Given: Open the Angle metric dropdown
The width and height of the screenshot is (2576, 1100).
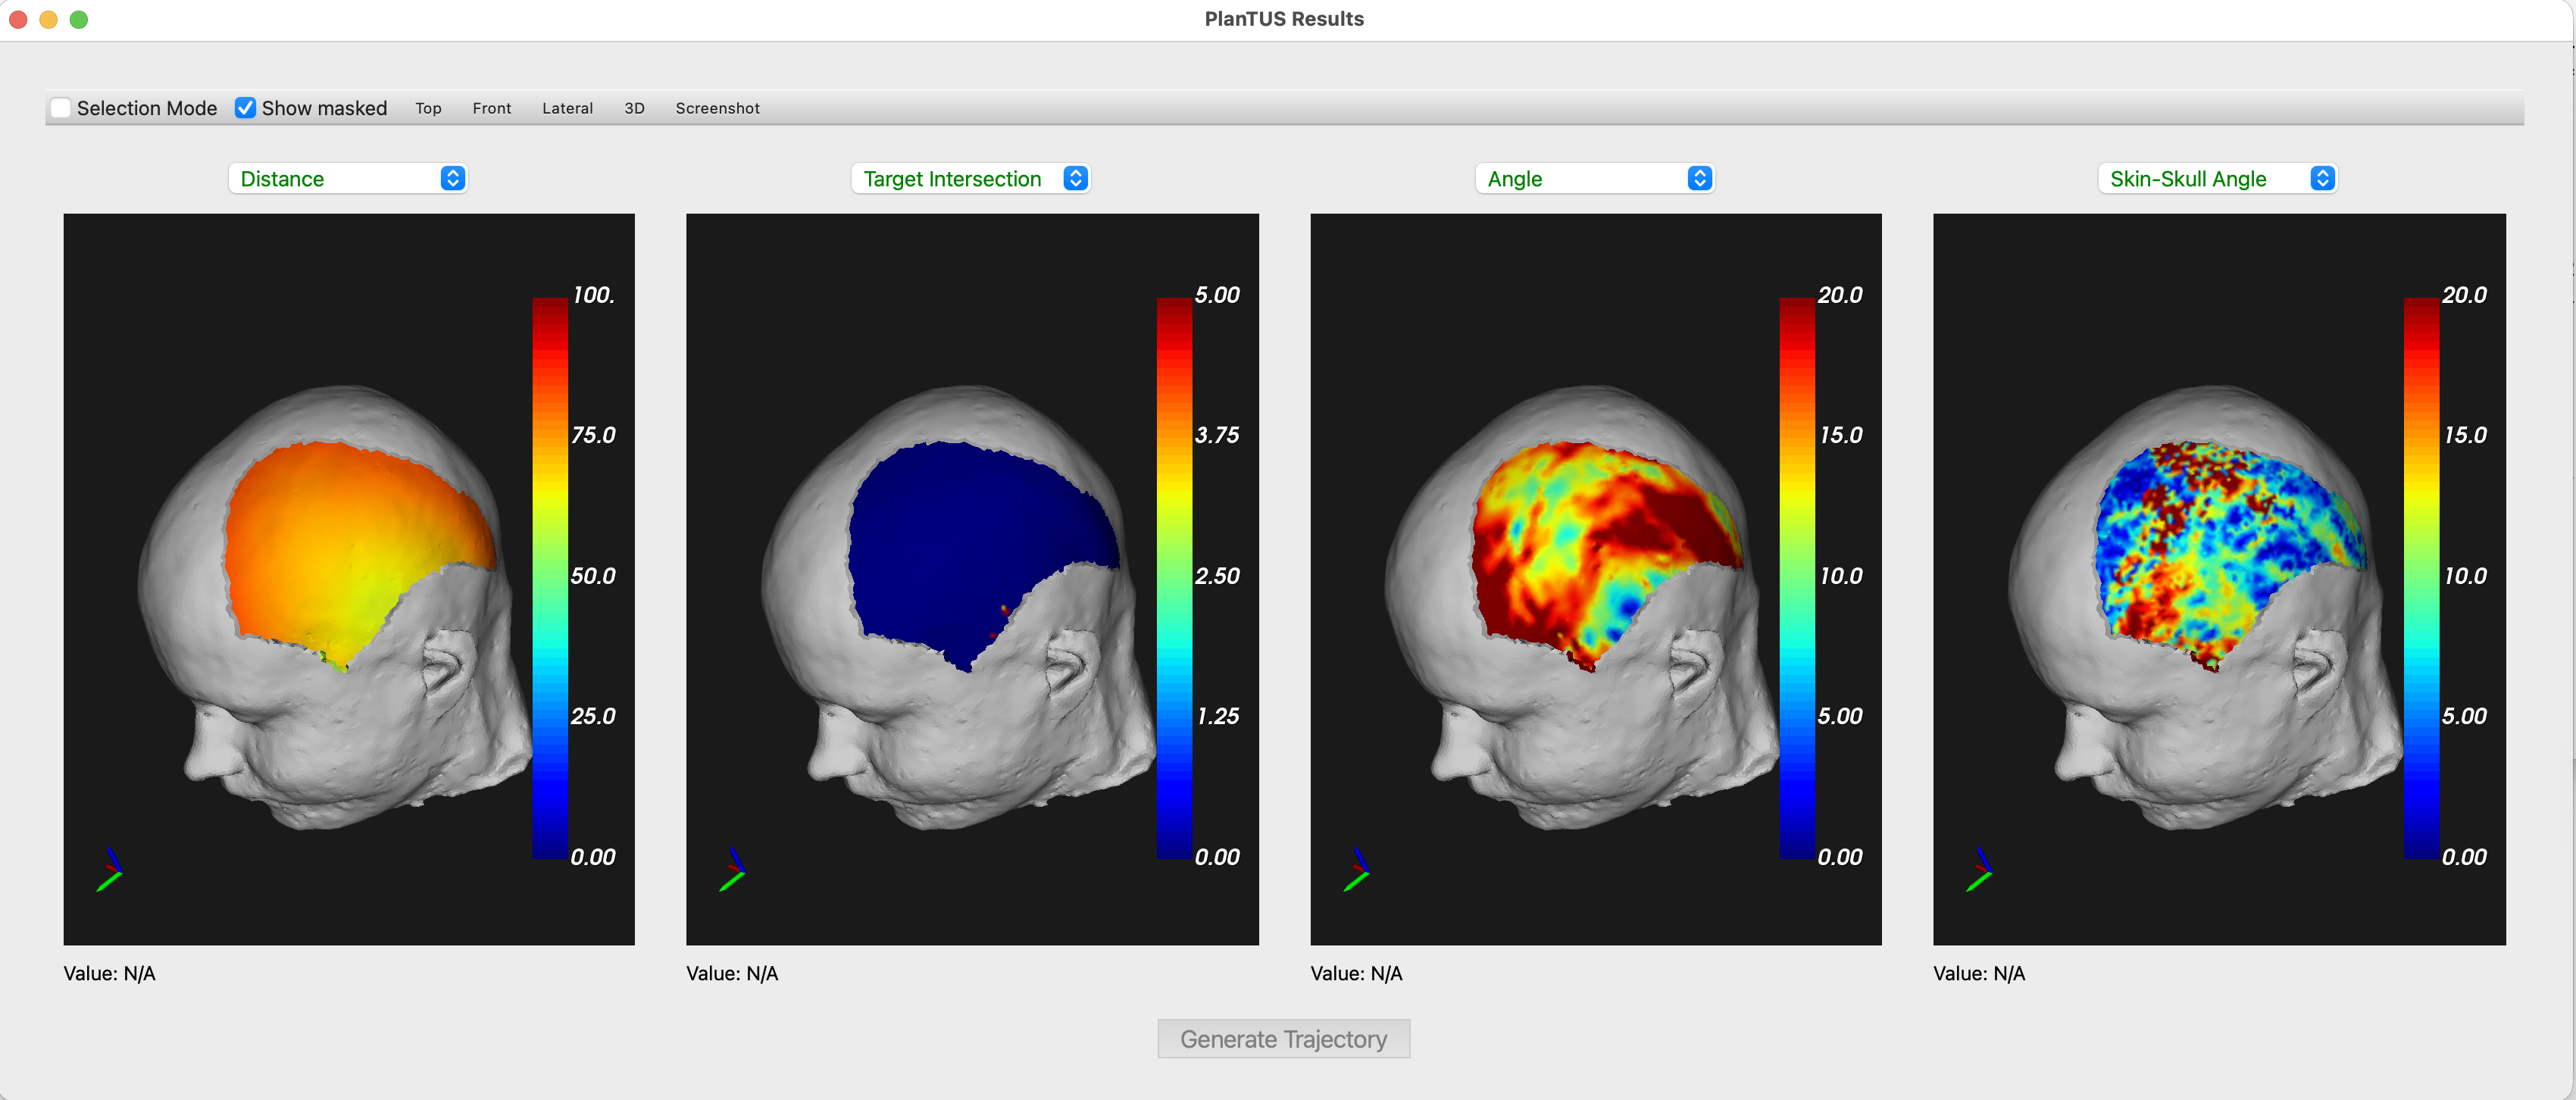Looking at the screenshot, I should pyautogui.click(x=1594, y=179).
